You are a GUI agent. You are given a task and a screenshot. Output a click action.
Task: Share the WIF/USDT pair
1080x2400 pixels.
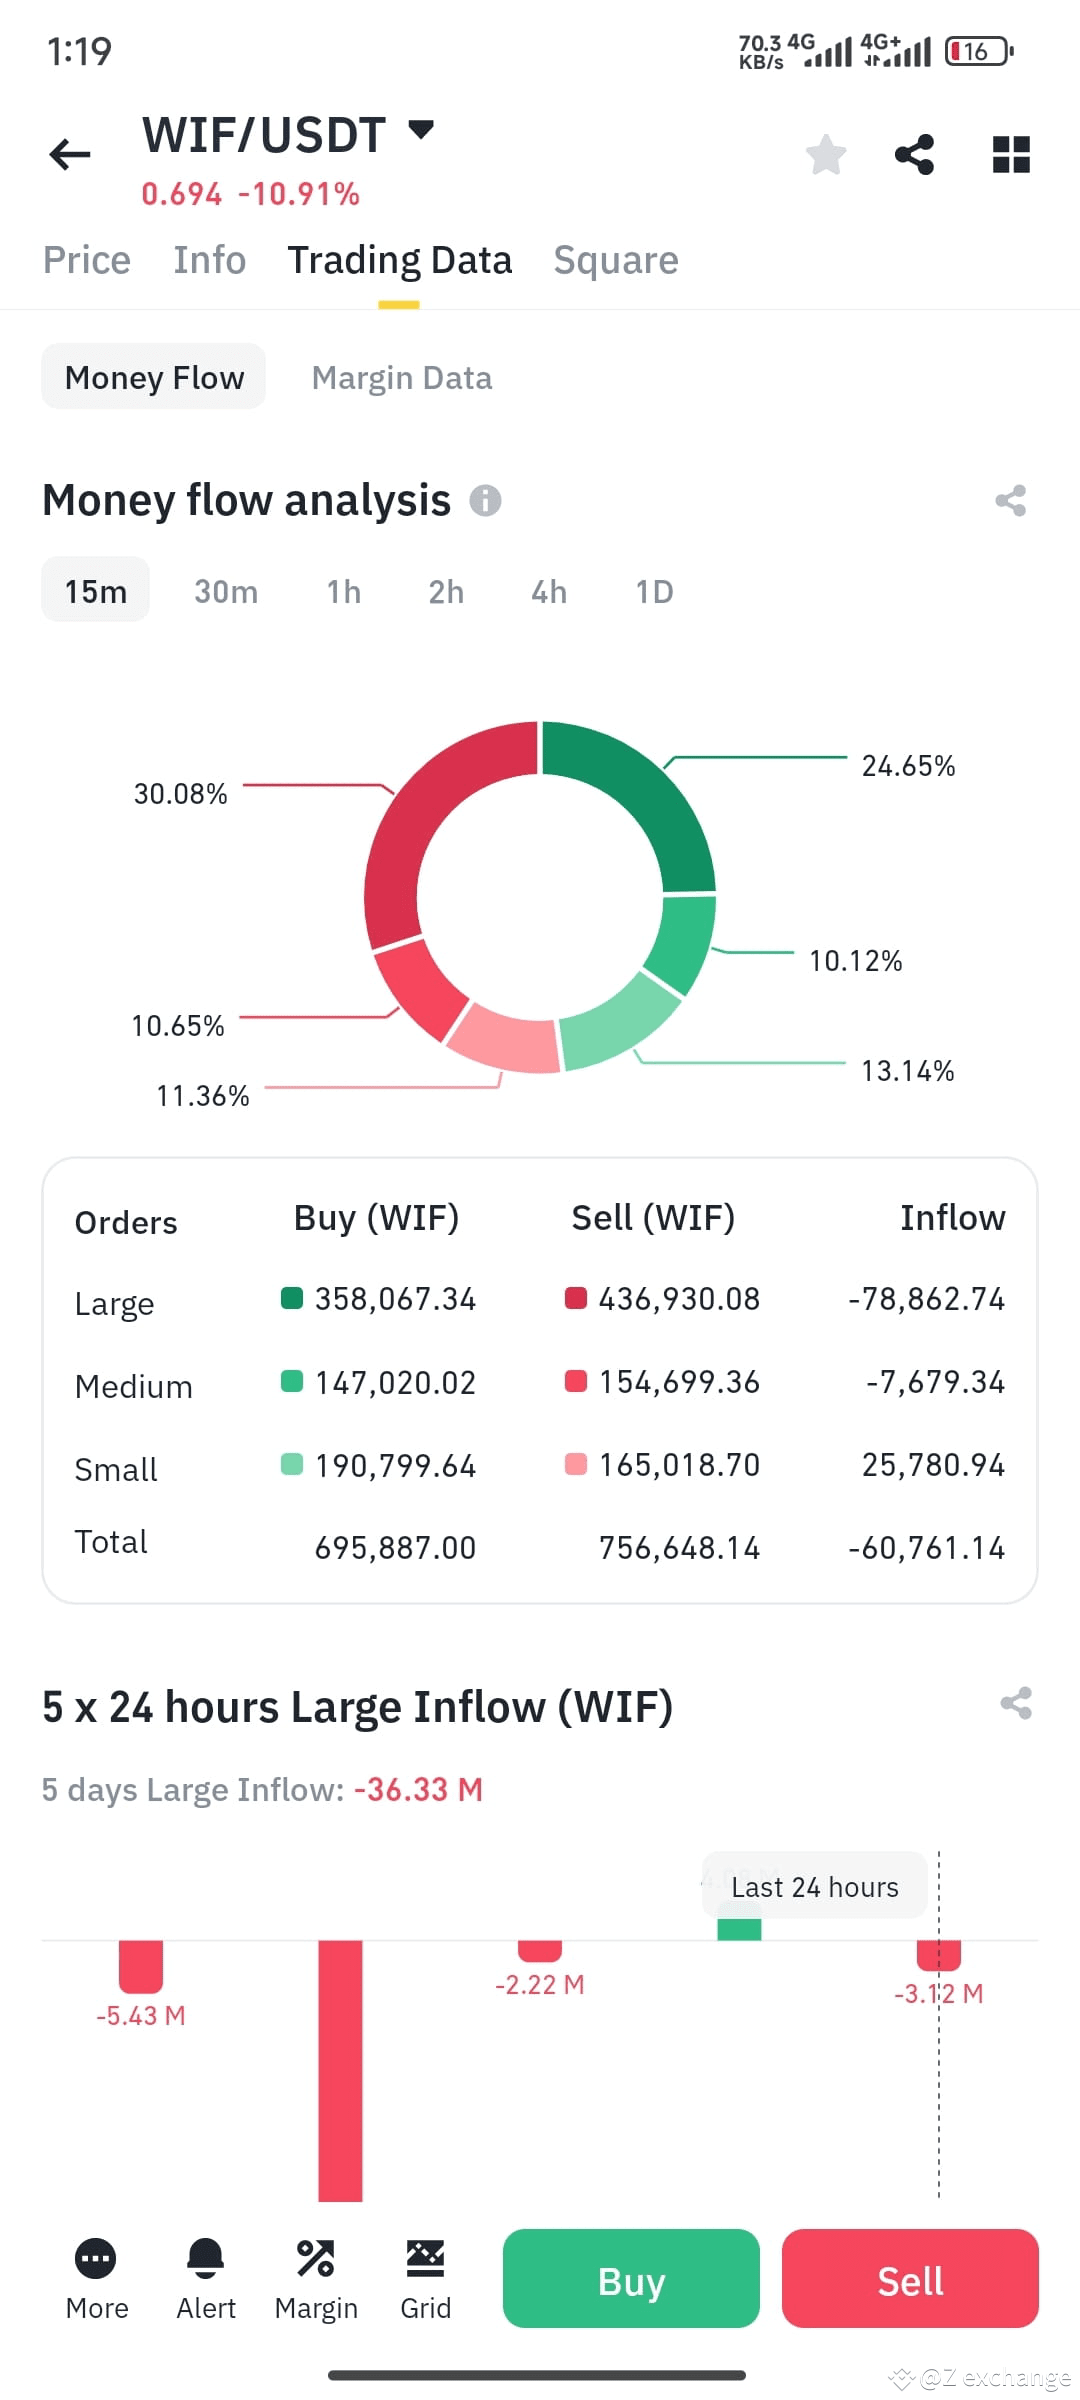click(913, 152)
